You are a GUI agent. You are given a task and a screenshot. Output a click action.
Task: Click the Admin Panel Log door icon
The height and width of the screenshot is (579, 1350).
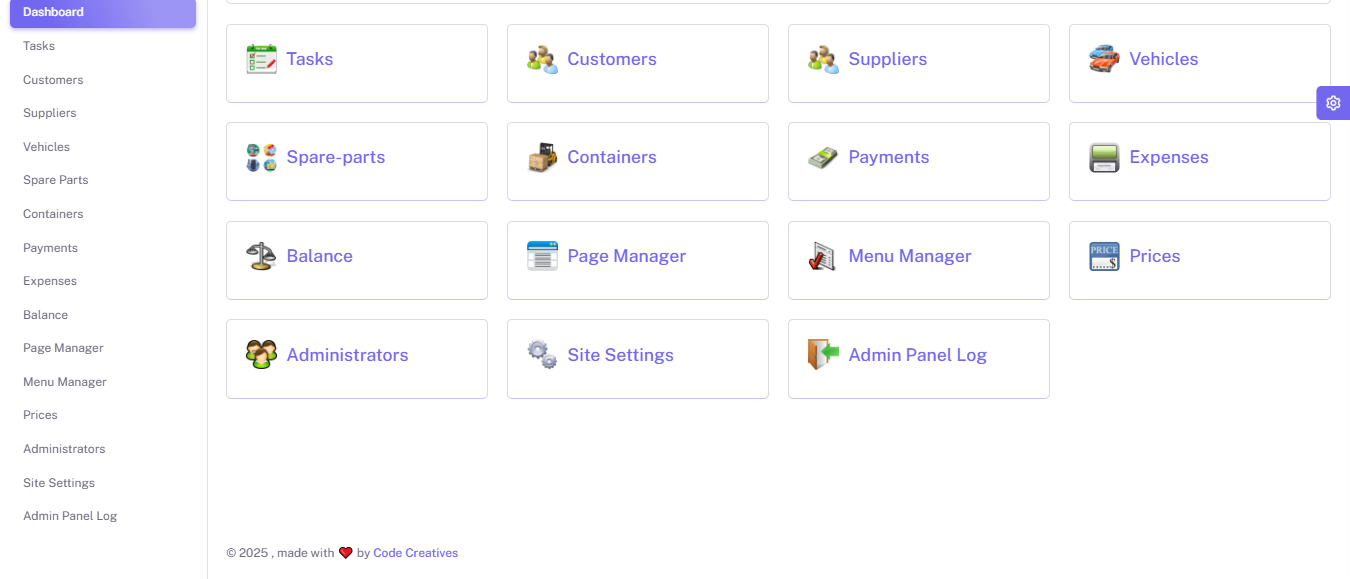pyautogui.click(x=823, y=355)
